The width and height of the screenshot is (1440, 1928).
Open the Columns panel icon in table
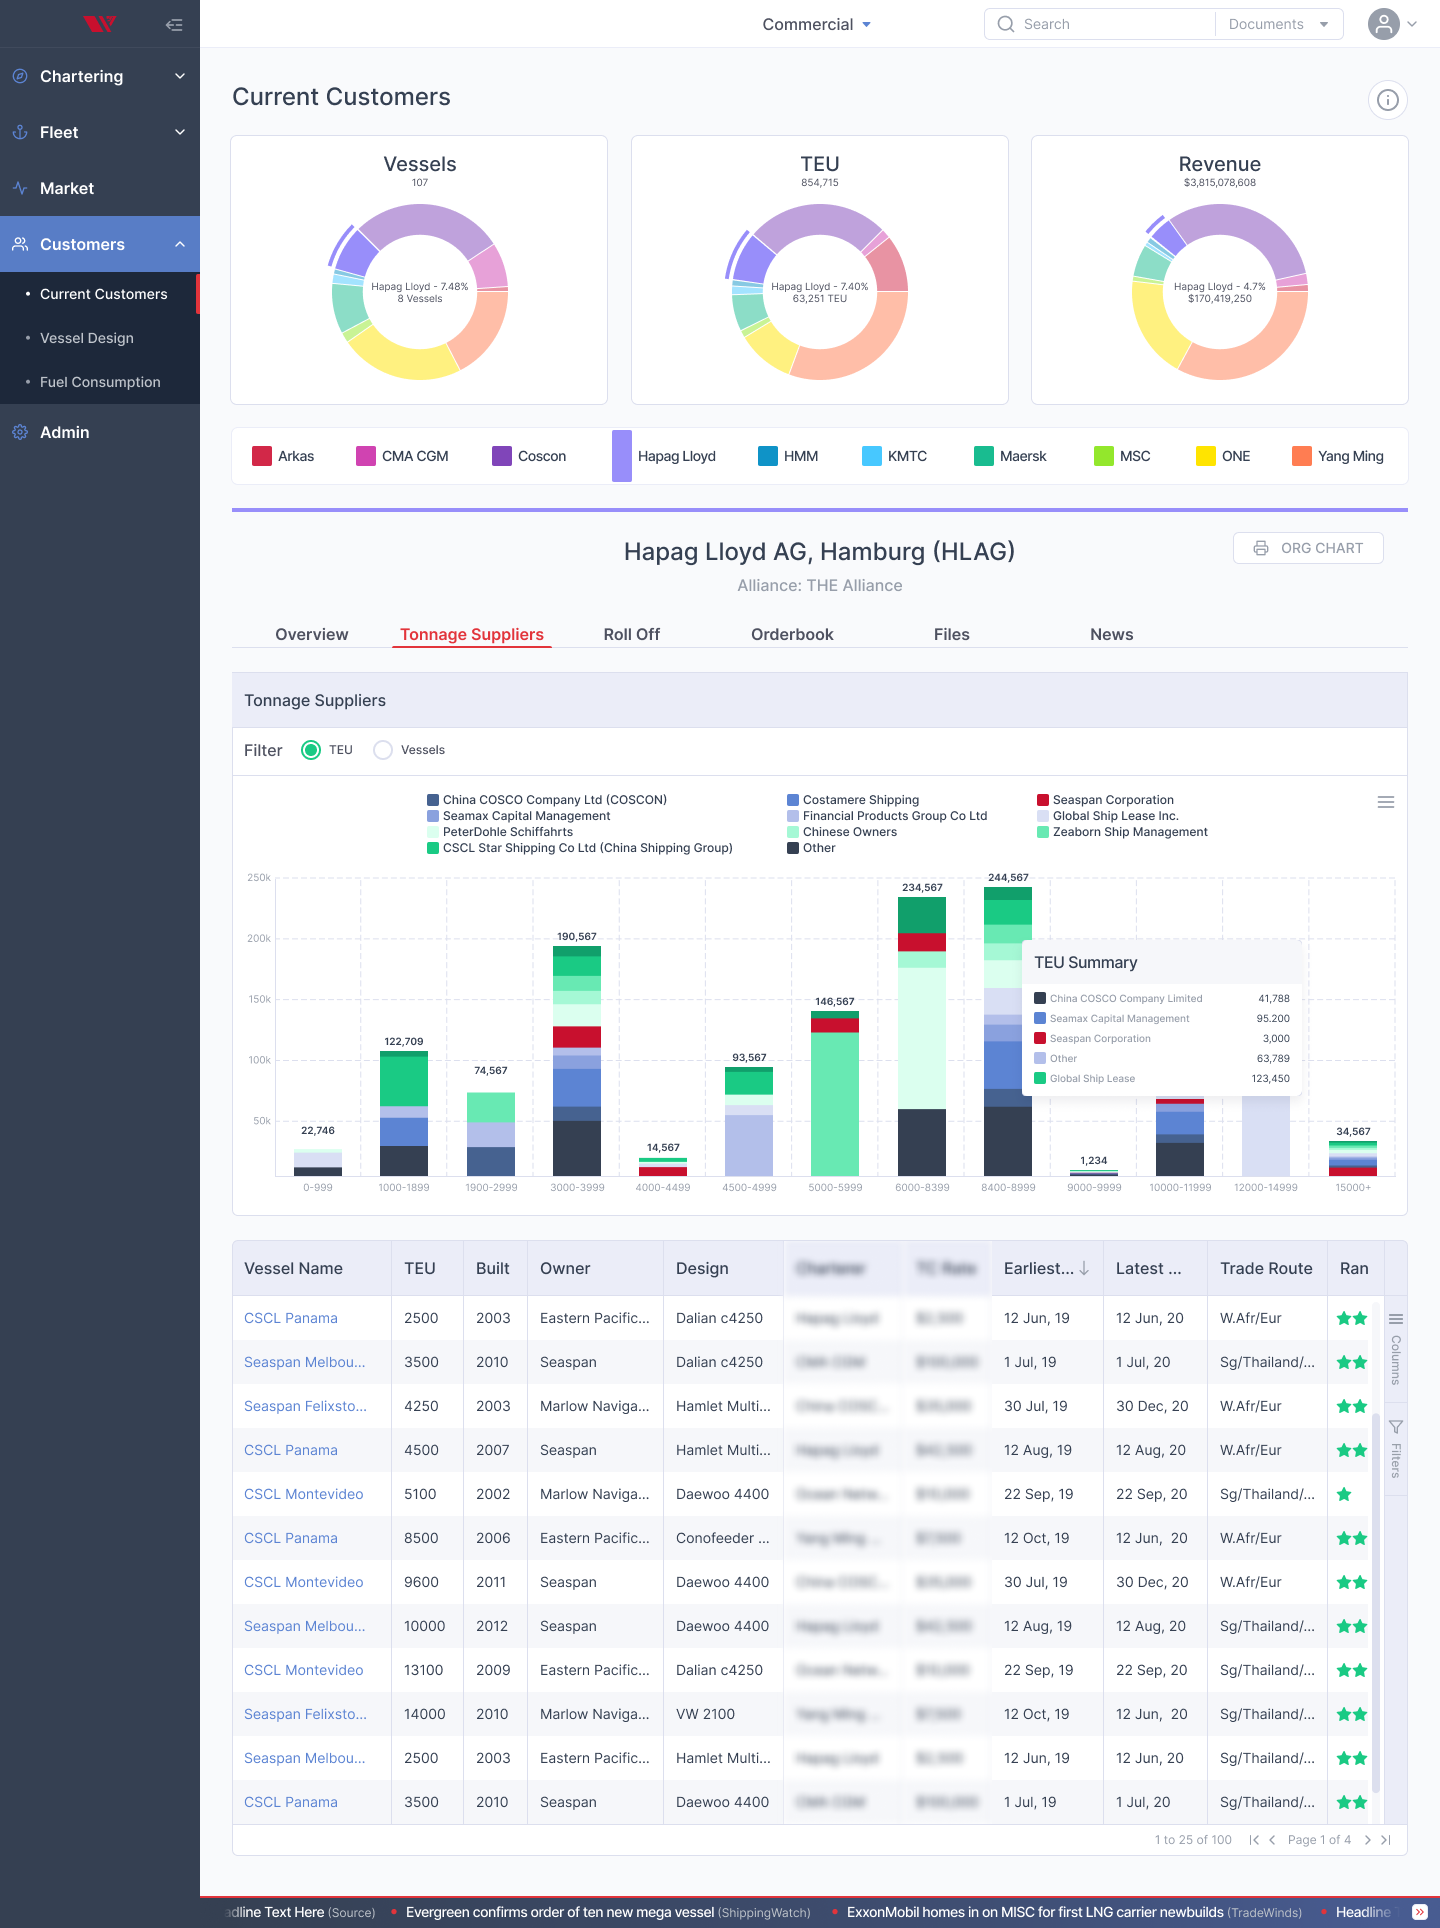1396,1348
